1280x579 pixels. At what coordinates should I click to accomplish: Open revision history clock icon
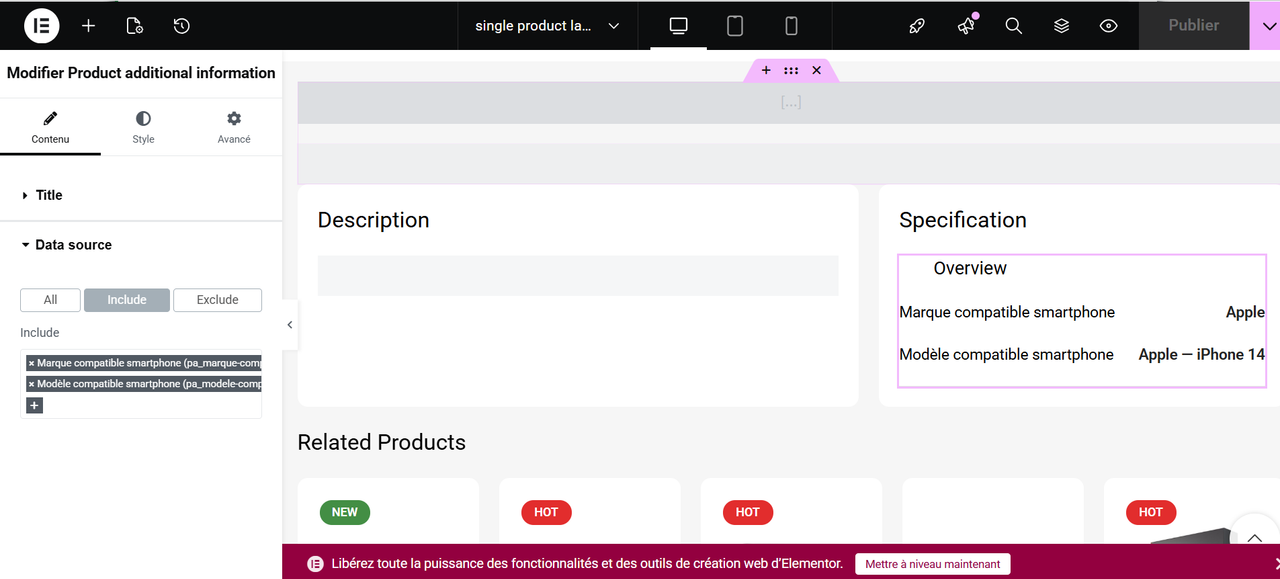click(x=181, y=26)
